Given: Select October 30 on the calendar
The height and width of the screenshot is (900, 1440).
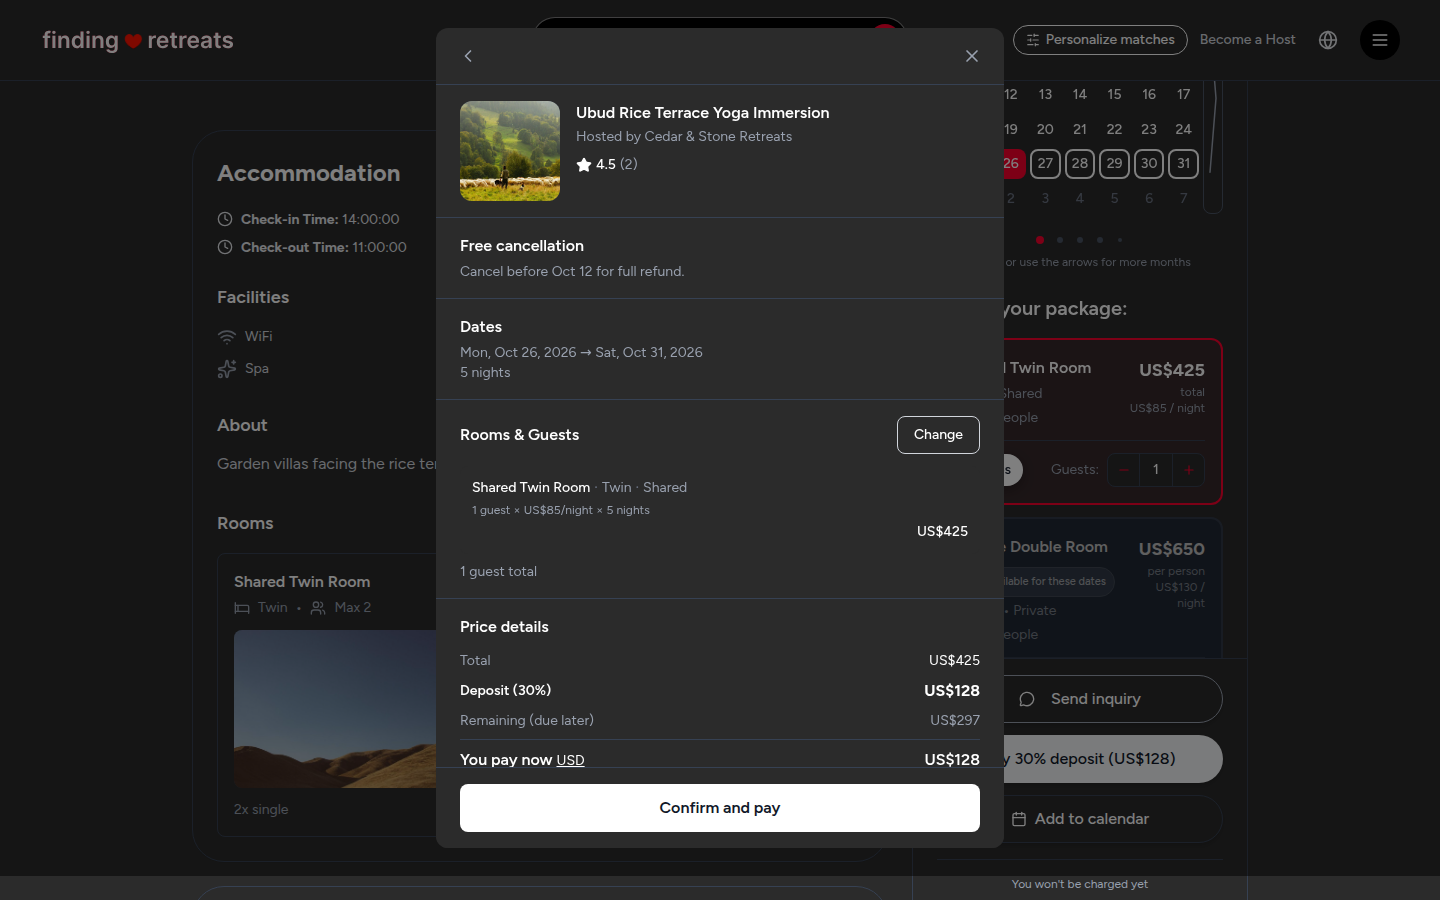Looking at the screenshot, I should [x=1149, y=164].
